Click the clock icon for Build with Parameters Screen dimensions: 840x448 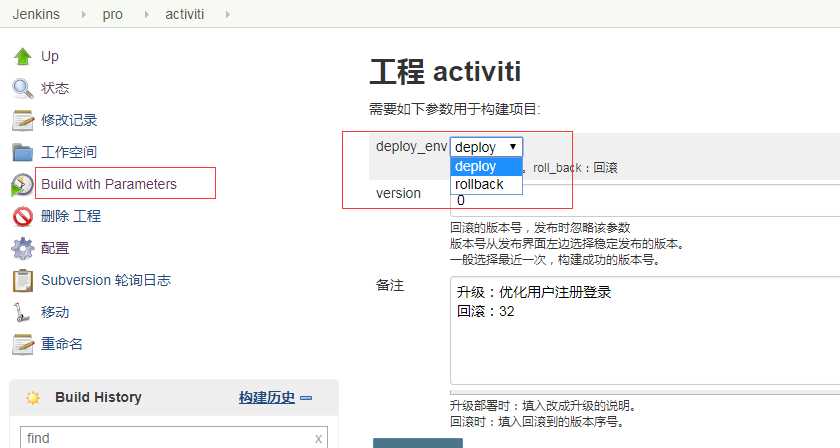tap(22, 185)
